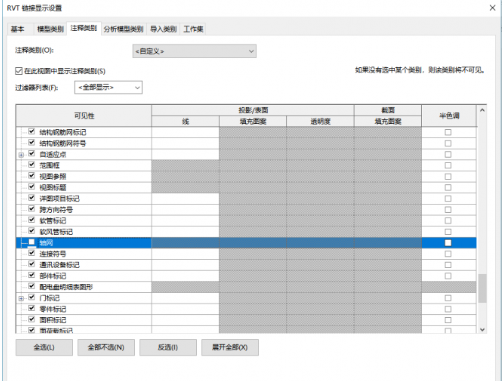Open the 过滤器列表 <全部显示> dropdown
The height and width of the screenshot is (381, 503).
pos(108,87)
